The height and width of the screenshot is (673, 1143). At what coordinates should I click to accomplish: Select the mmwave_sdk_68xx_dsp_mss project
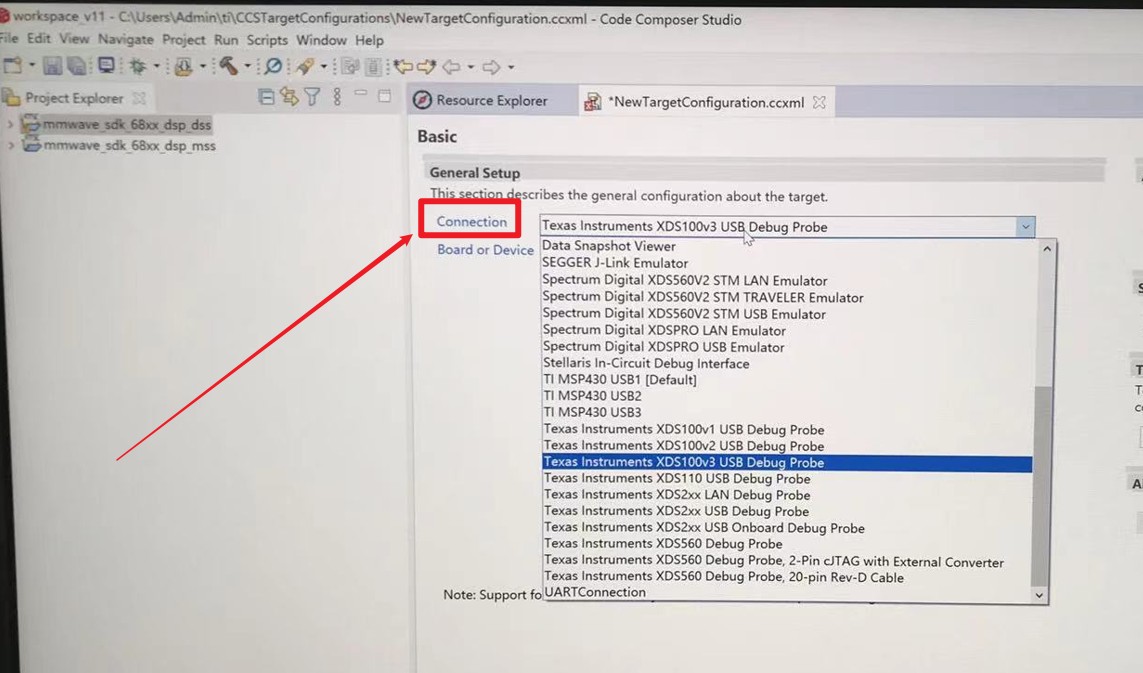point(130,145)
